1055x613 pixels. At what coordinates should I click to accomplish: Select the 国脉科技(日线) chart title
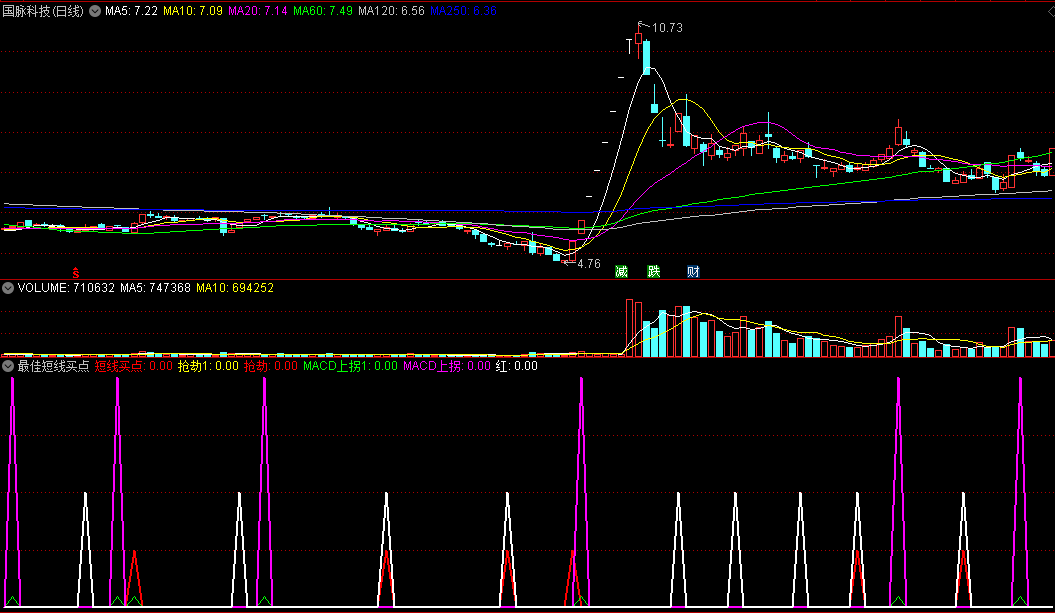click(x=43, y=11)
